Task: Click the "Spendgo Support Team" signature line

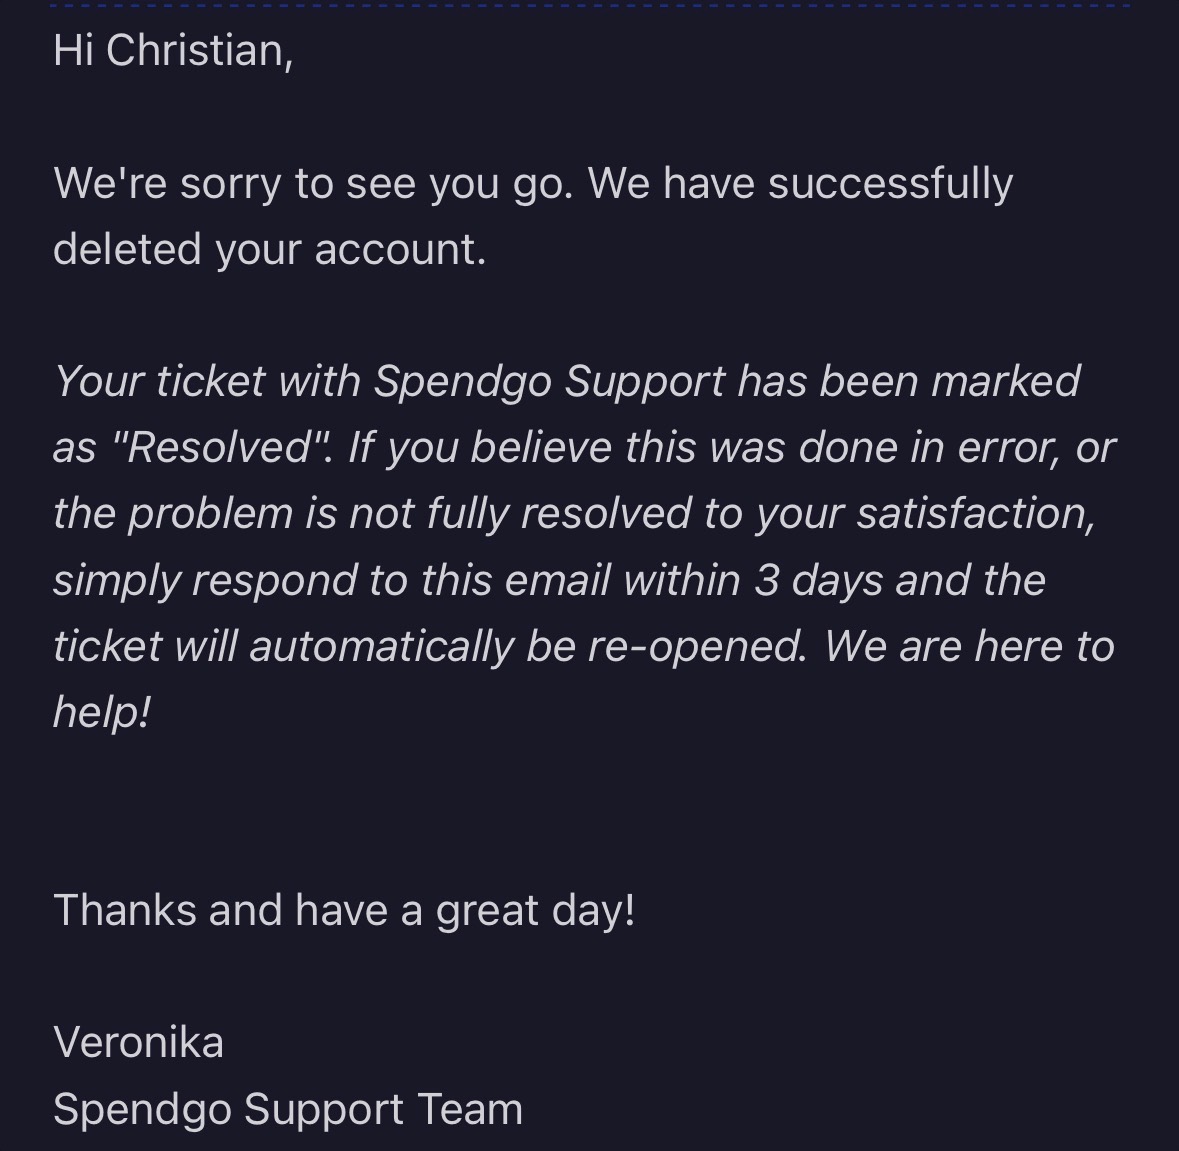Action: (x=288, y=1109)
